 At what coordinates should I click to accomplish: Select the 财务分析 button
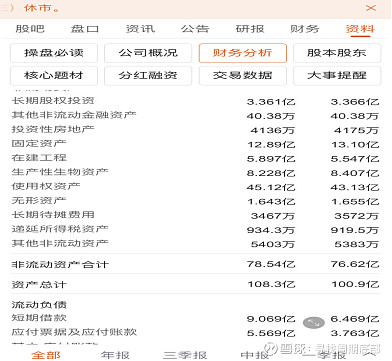click(x=243, y=53)
